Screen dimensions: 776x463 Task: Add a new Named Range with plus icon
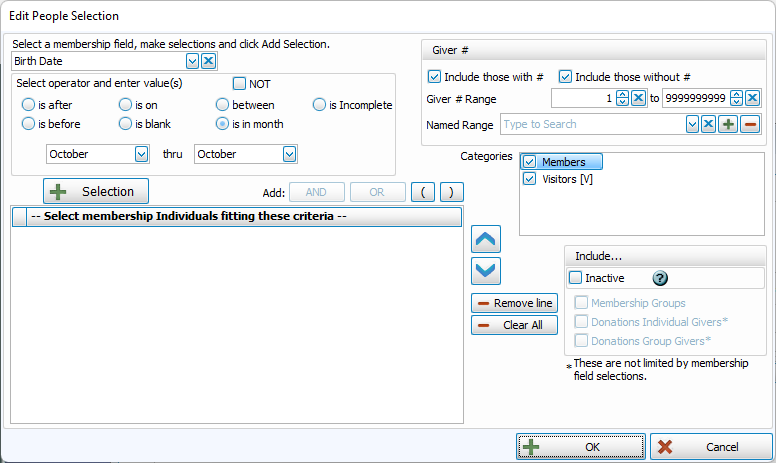[729, 124]
